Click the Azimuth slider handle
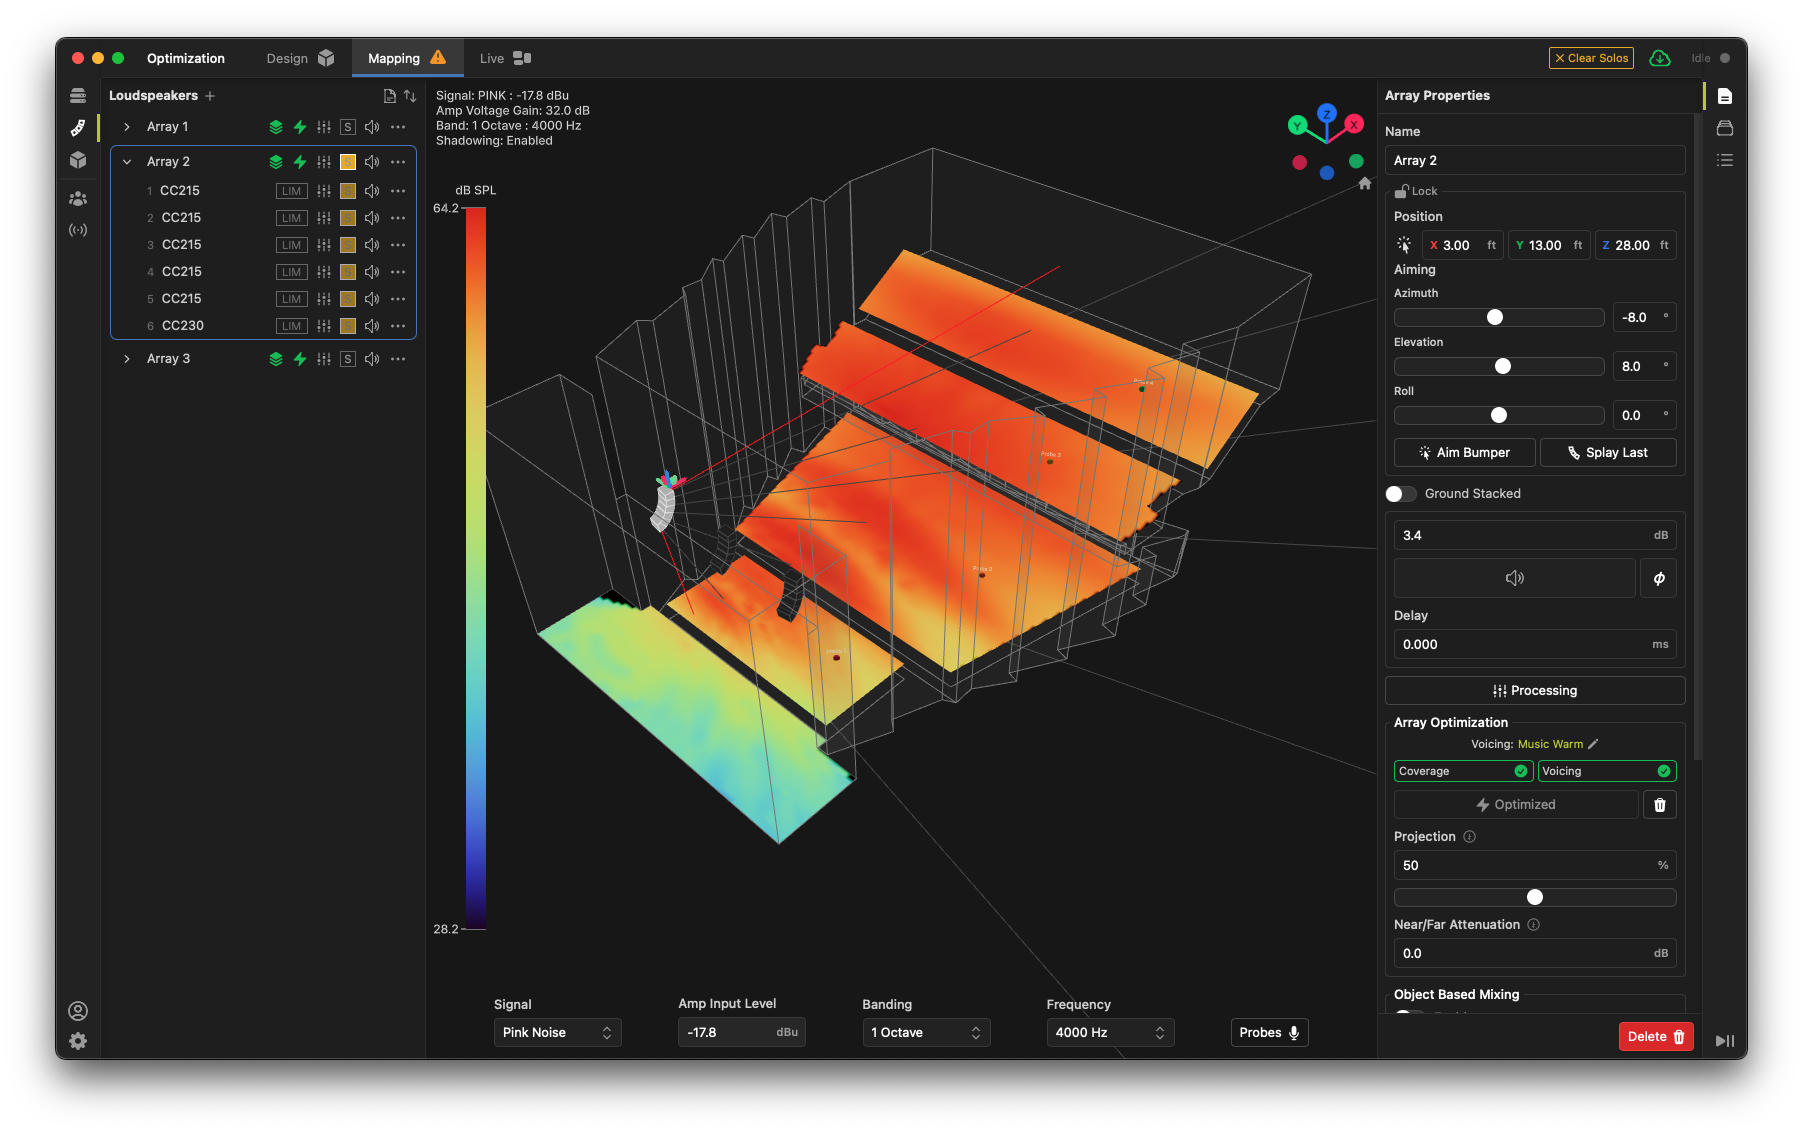The width and height of the screenshot is (1803, 1133). click(1495, 317)
